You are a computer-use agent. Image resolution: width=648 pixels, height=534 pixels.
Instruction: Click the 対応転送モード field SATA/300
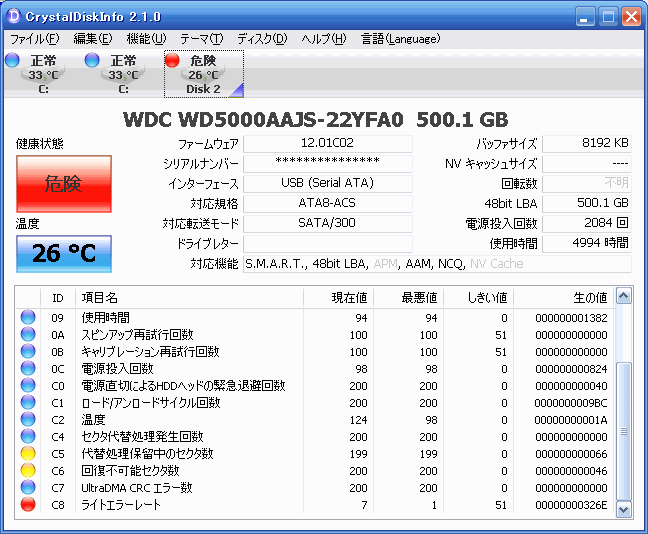[x=328, y=224]
